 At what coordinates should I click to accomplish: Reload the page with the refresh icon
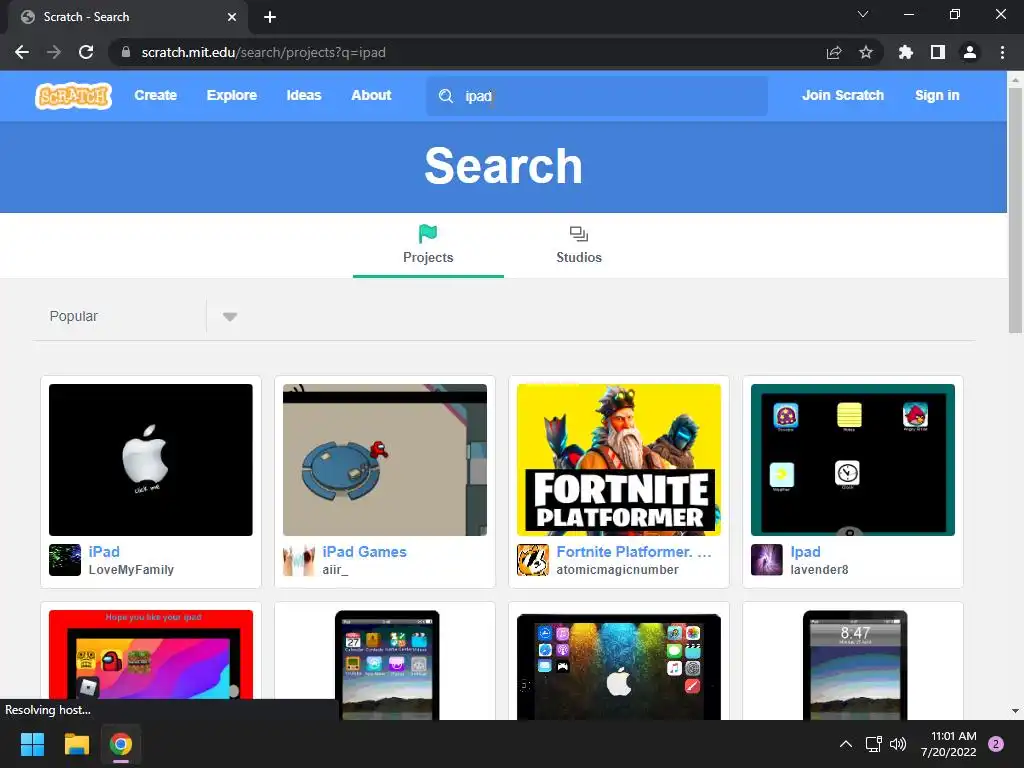tap(86, 52)
